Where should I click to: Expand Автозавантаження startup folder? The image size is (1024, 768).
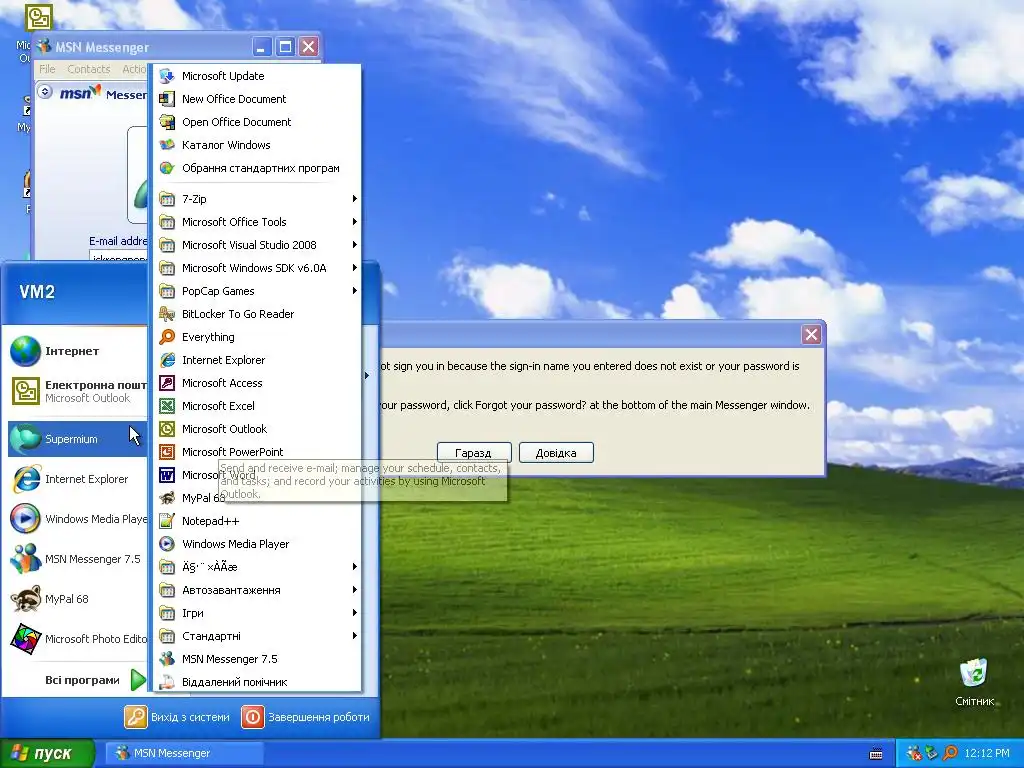click(x=258, y=590)
